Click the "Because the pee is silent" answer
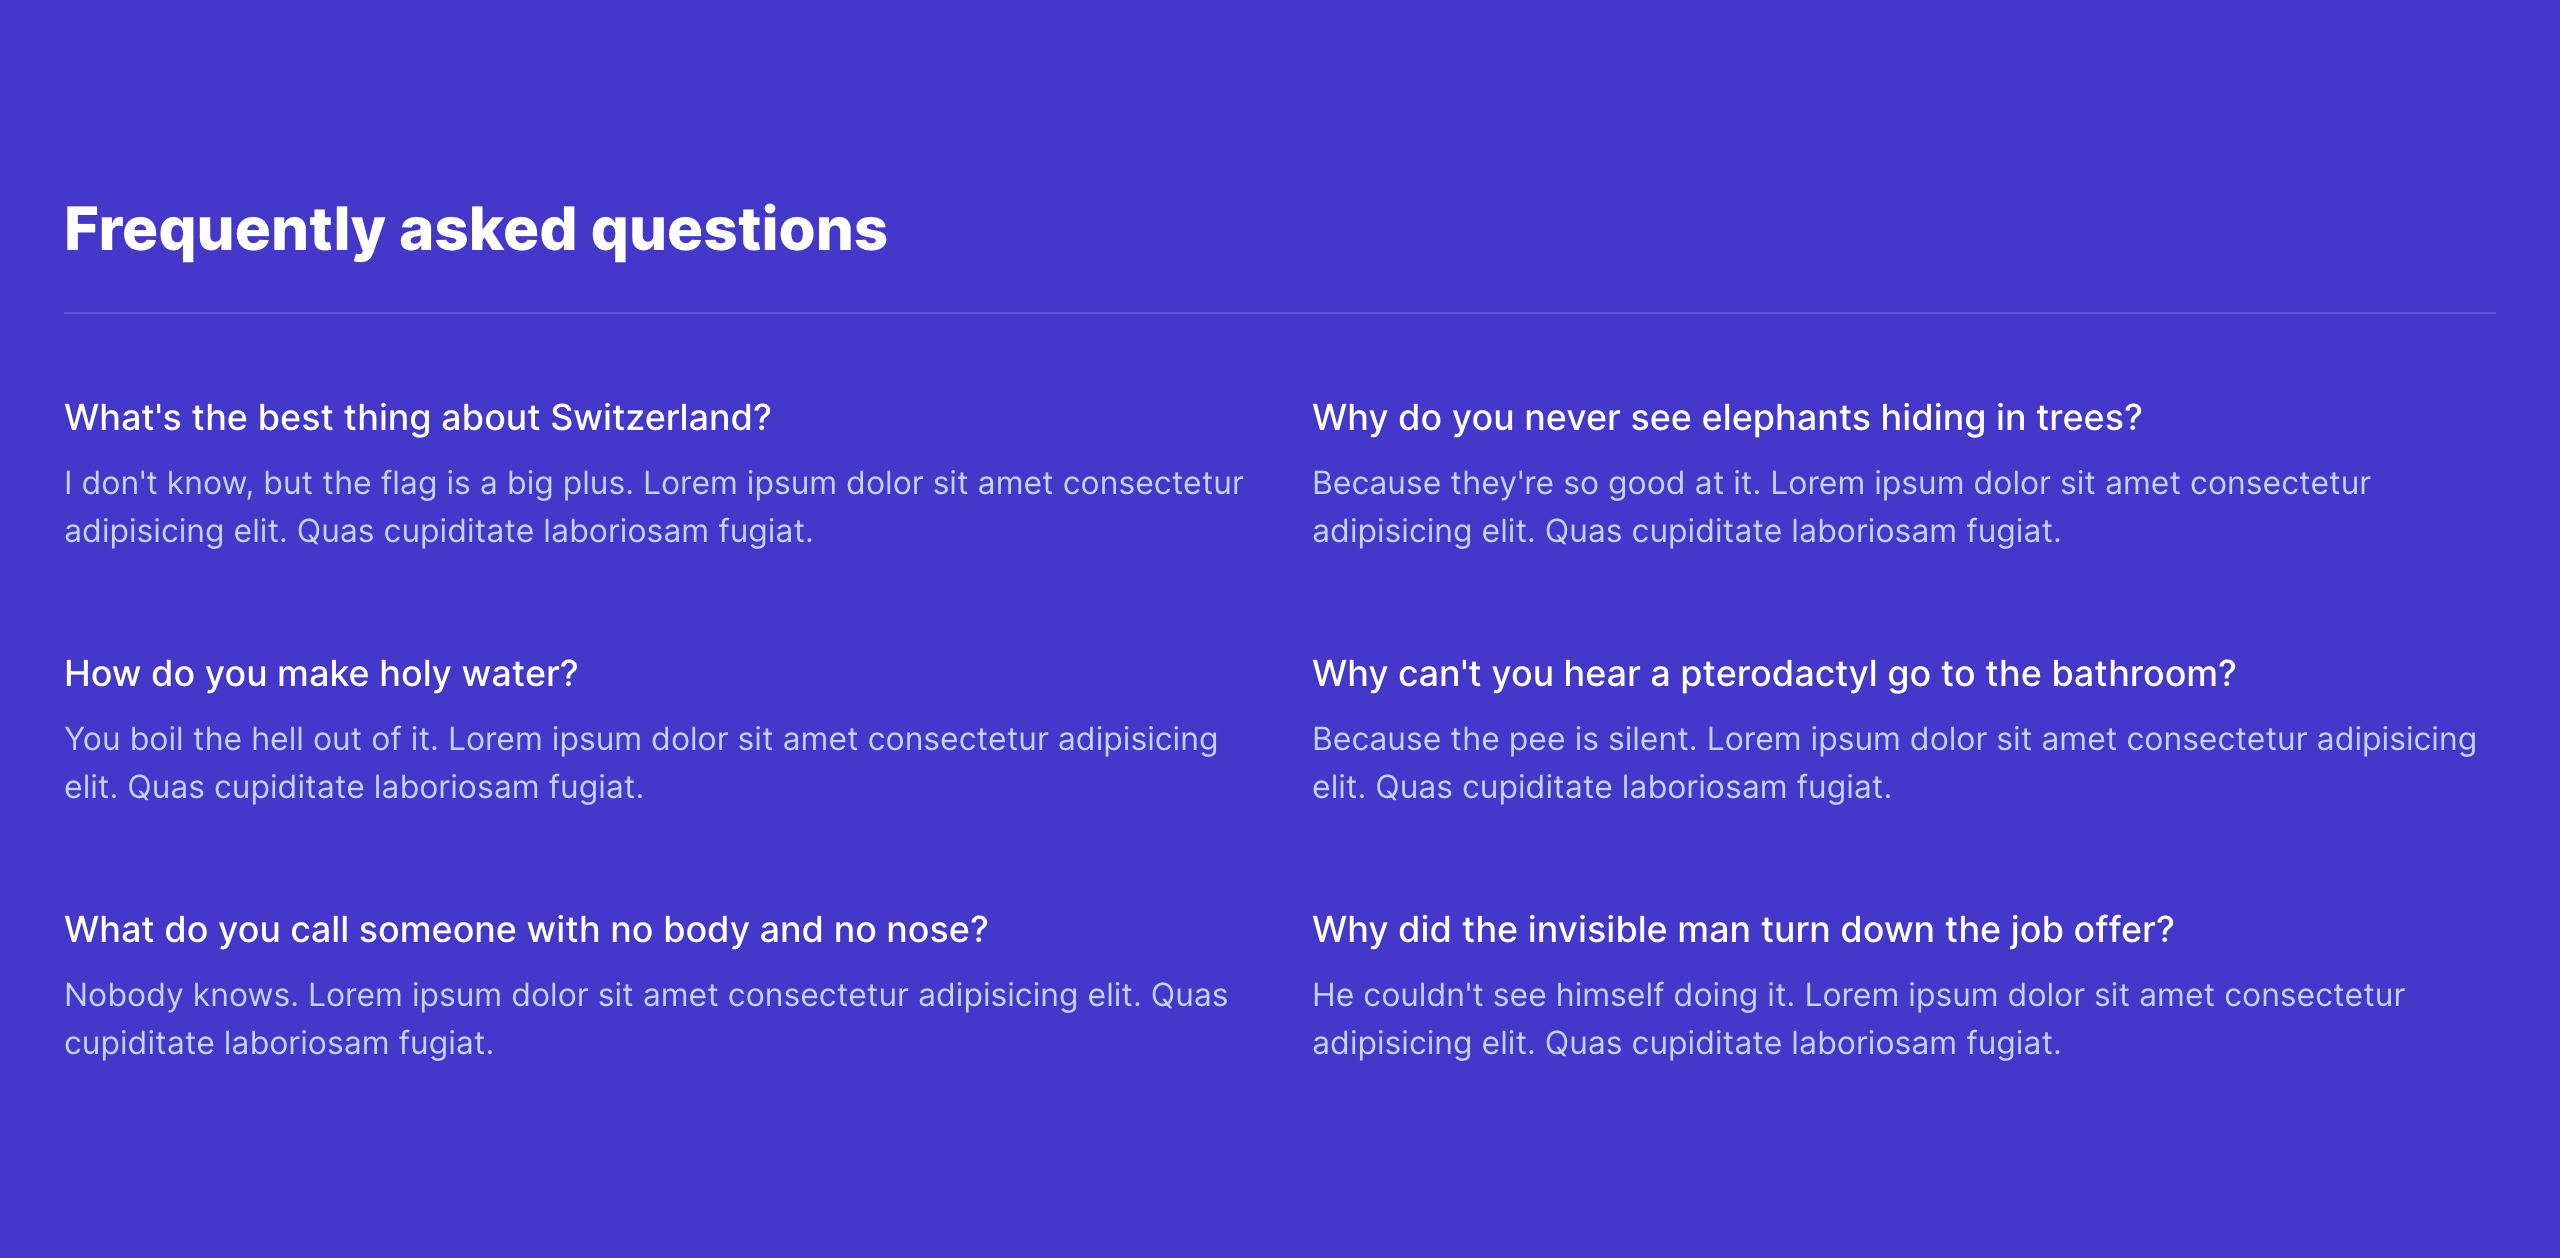The width and height of the screenshot is (2560, 1258). (x=1893, y=763)
